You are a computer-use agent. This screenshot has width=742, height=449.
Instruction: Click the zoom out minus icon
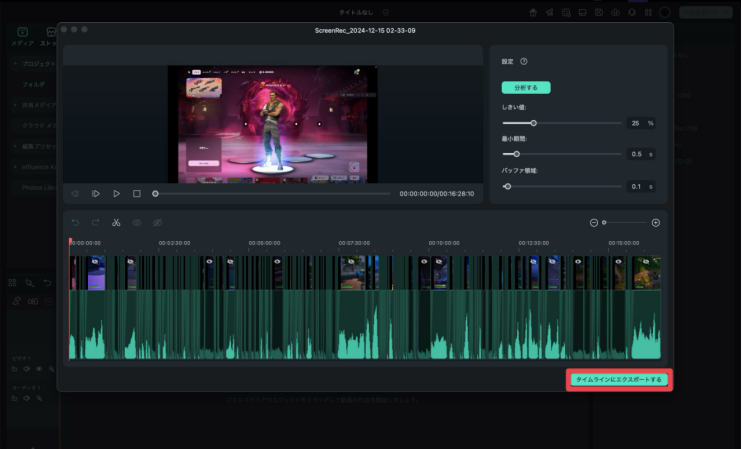[x=593, y=222]
